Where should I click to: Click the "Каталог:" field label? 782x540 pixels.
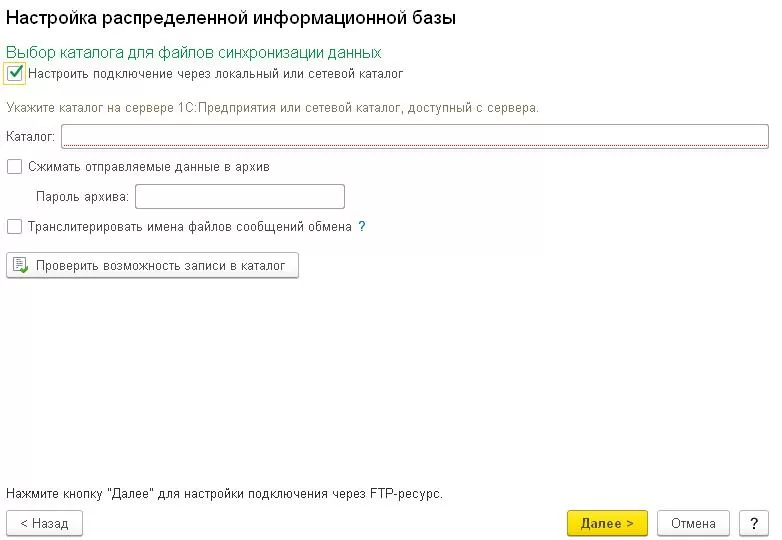click(31, 136)
